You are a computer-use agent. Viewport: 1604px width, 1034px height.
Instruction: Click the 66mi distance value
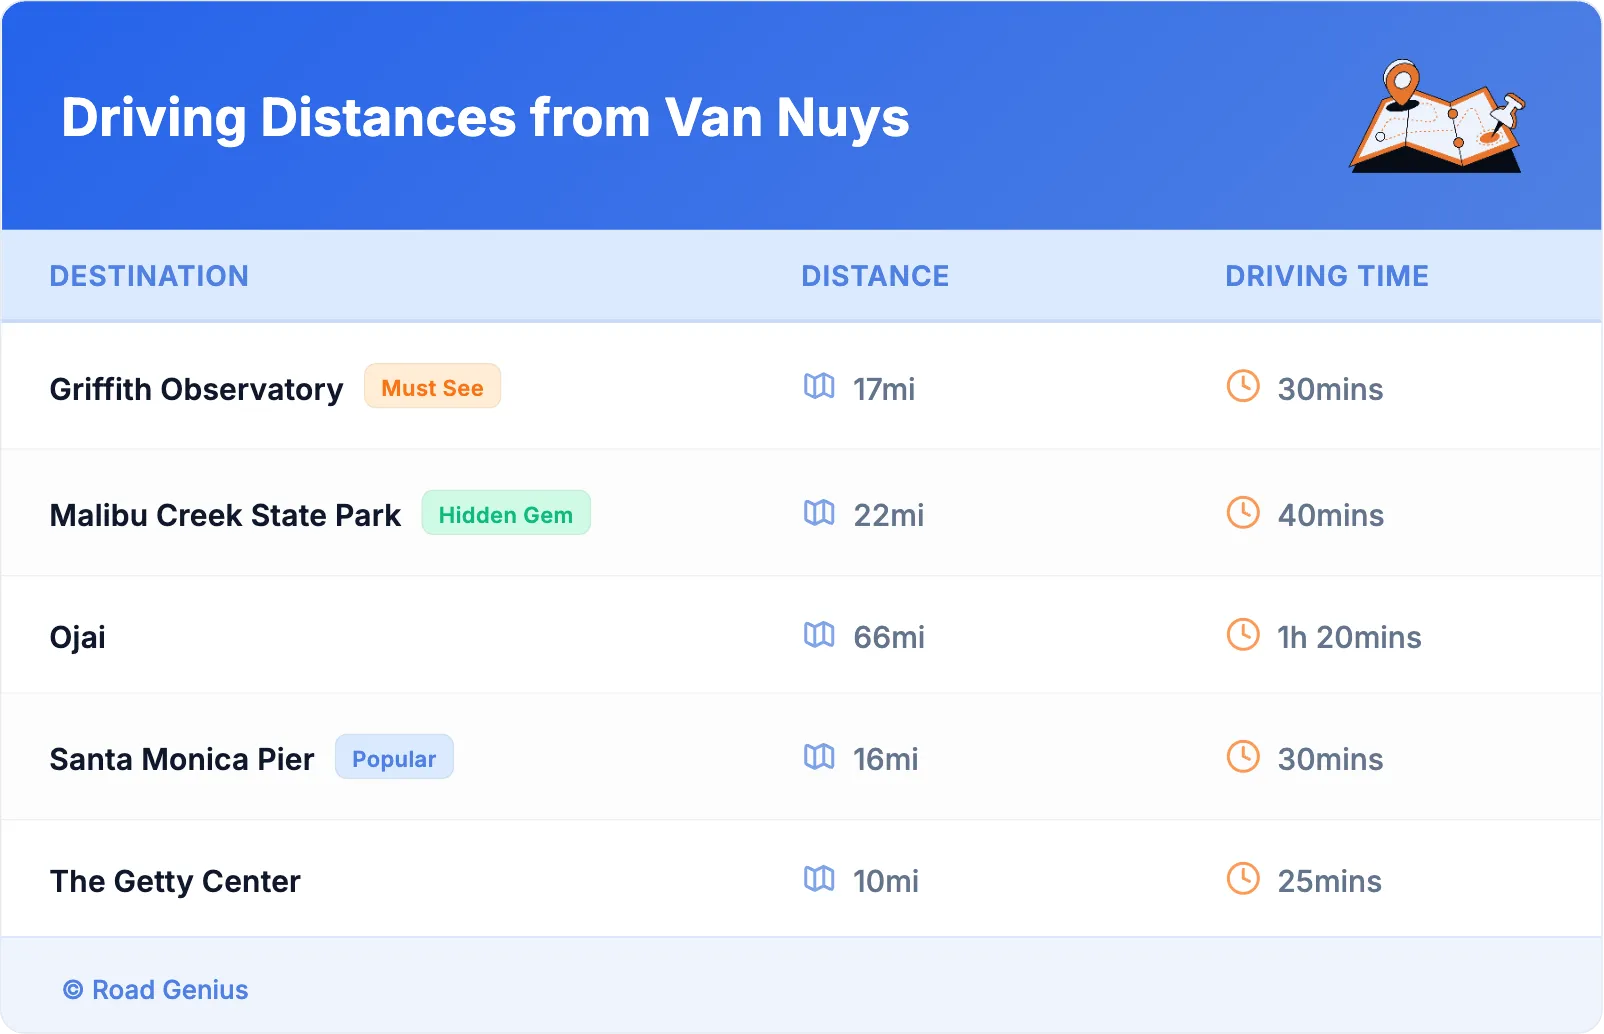click(x=889, y=637)
